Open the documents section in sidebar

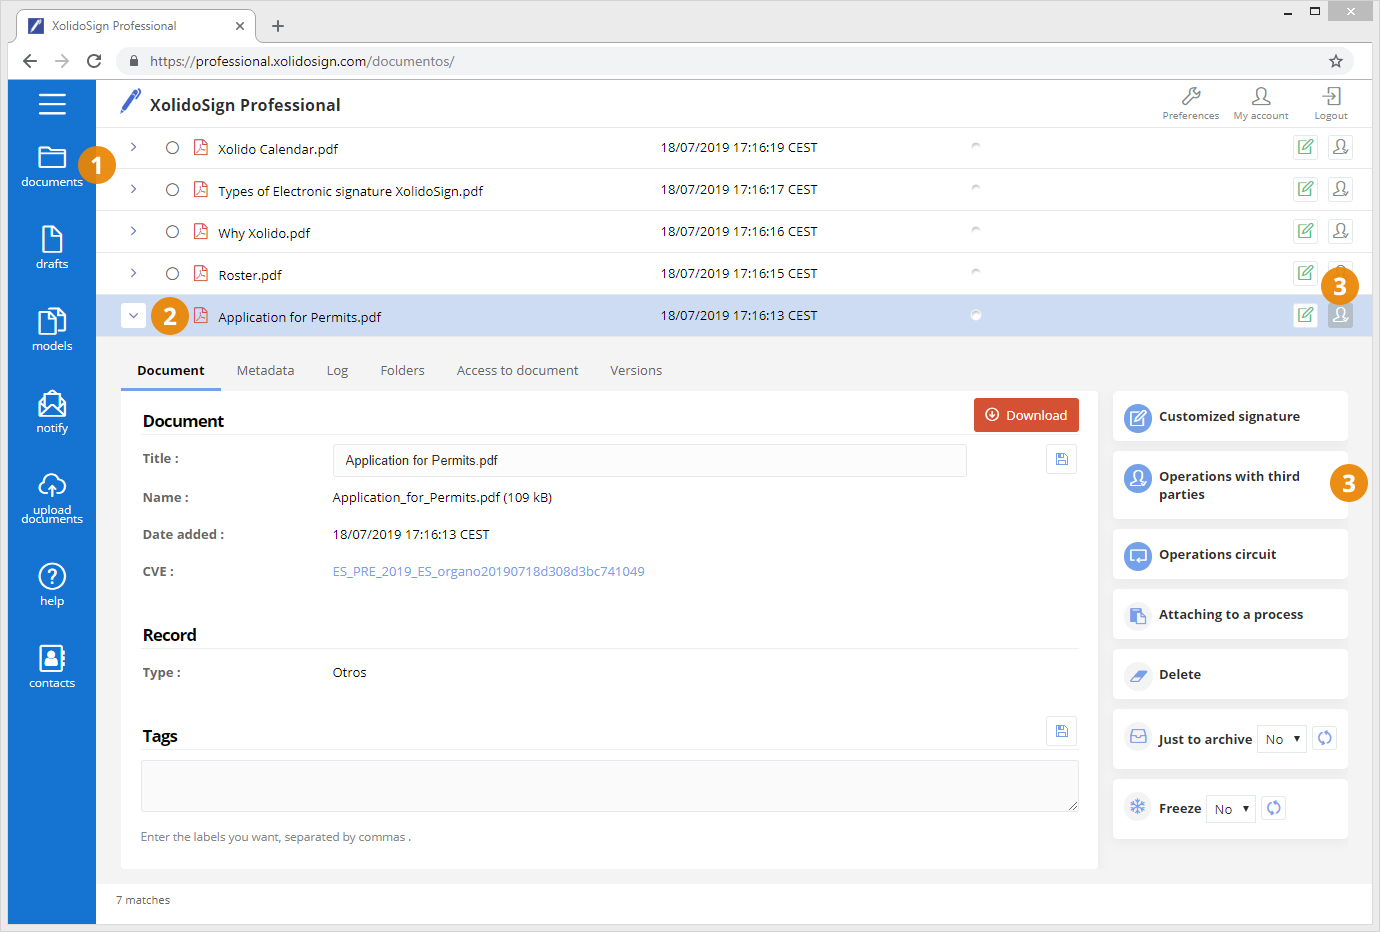52,166
